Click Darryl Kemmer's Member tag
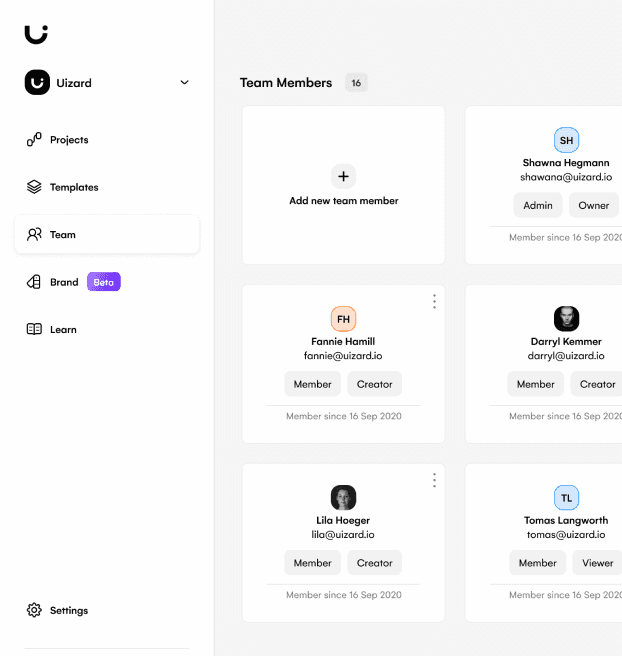The height and width of the screenshot is (656, 622). [535, 384]
